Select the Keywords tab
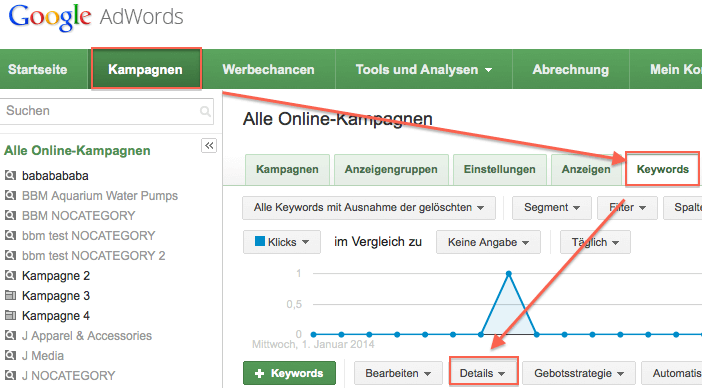The width and height of the screenshot is (702, 388). pos(663,170)
